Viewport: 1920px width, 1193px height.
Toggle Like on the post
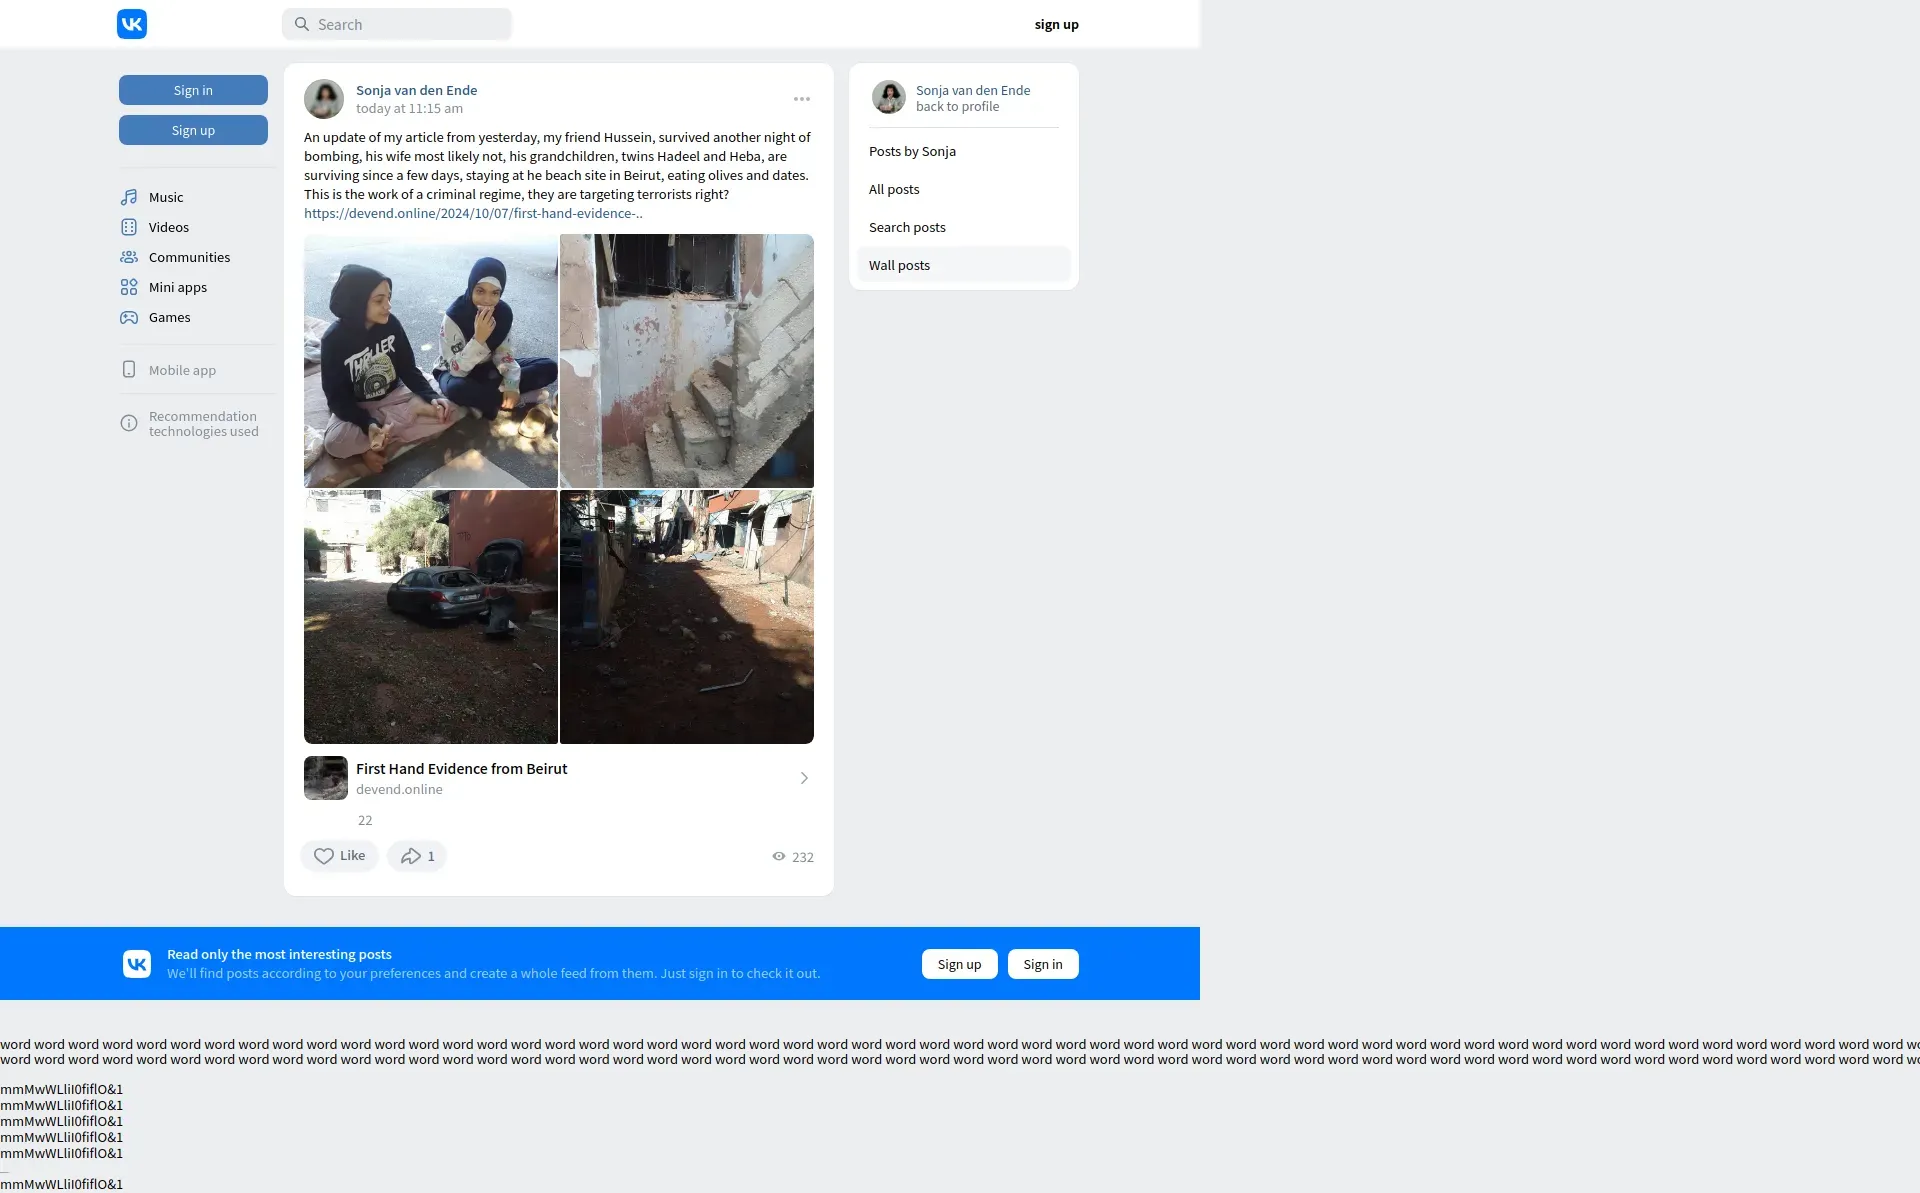pos(339,856)
